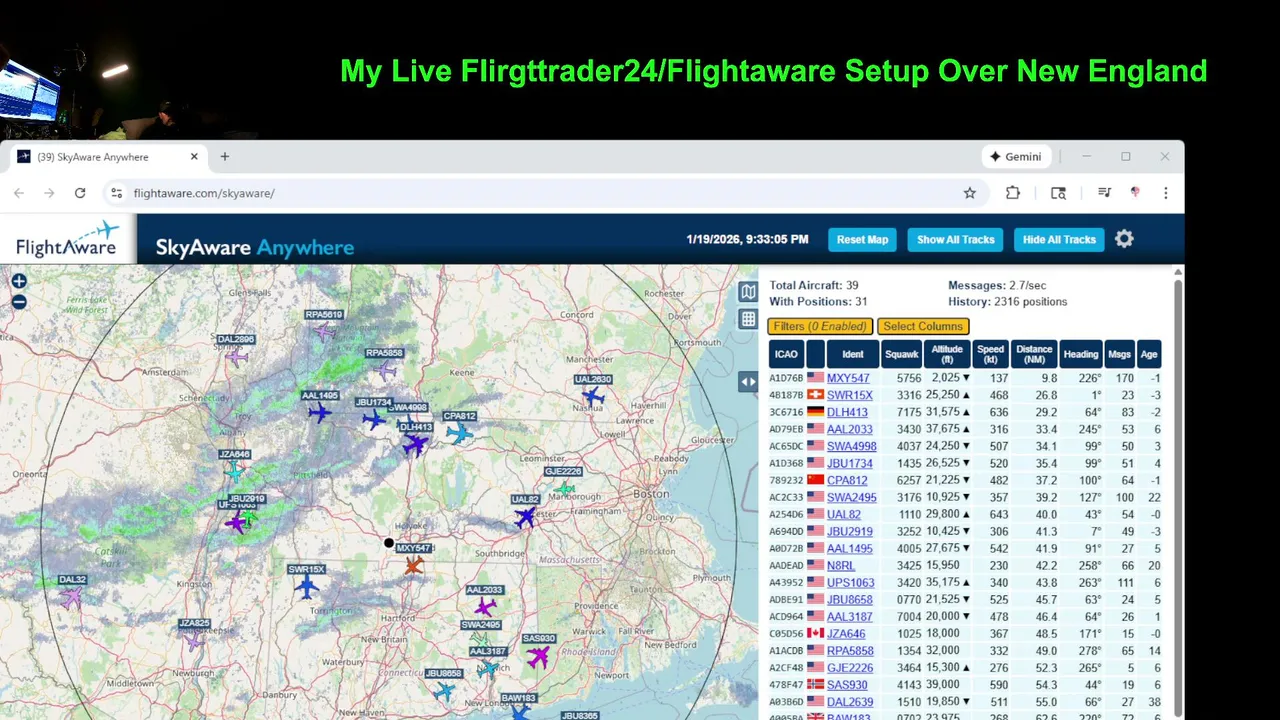Select the CPA812 plane icon on map
This screenshot has height=720, width=1280.
point(459,433)
